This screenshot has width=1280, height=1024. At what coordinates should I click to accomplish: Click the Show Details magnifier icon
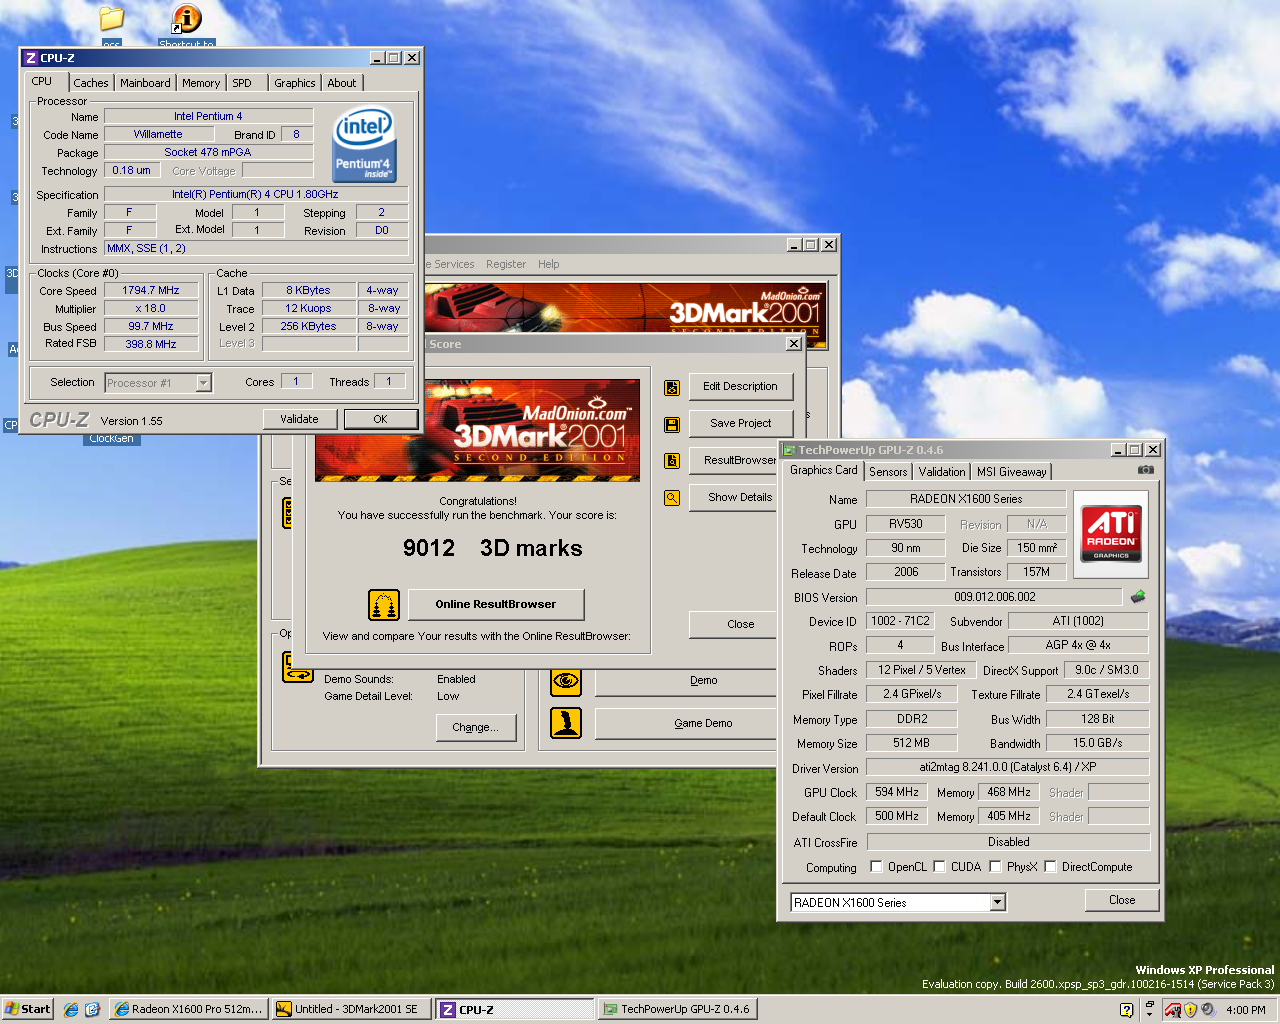tap(672, 498)
